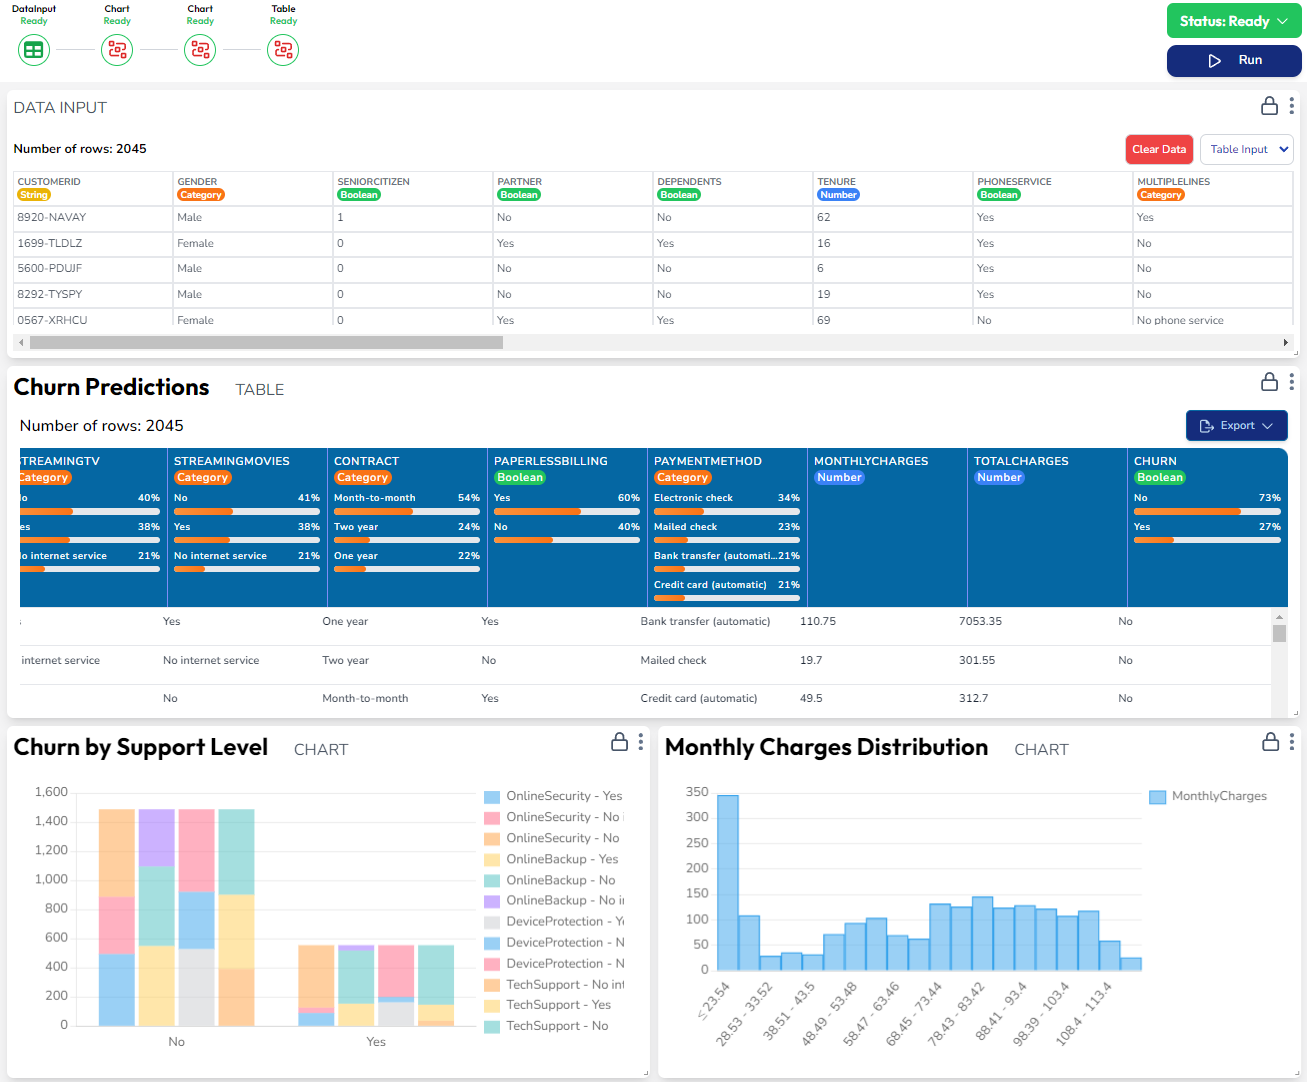
Task: Toggle teal TechSupport - No legend entry
Action: (x=546, y=1026)
